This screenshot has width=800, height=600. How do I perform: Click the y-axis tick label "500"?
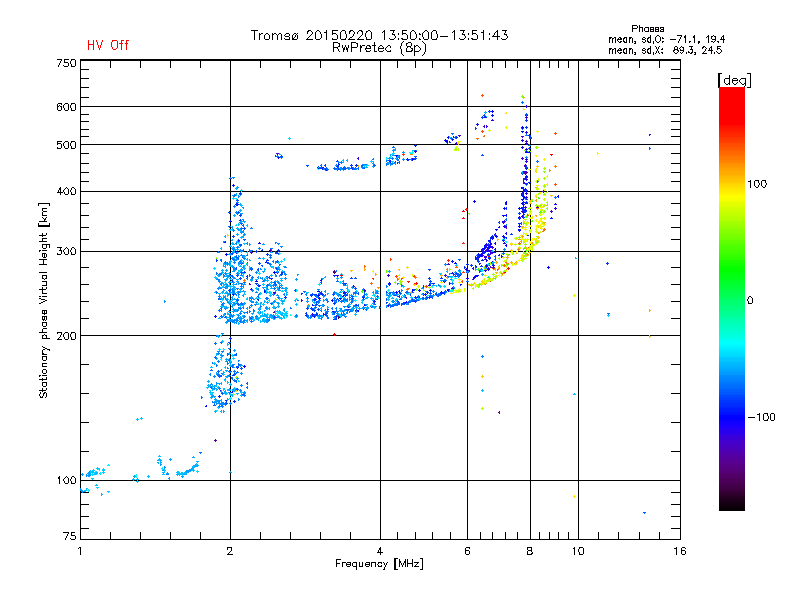66,145
